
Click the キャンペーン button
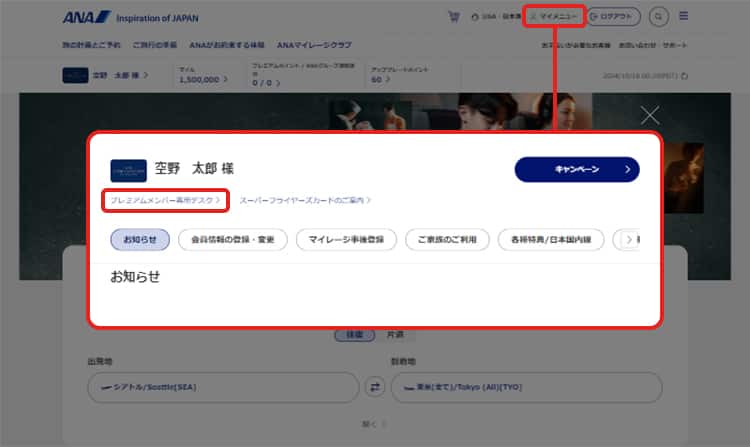click(576, 169)
